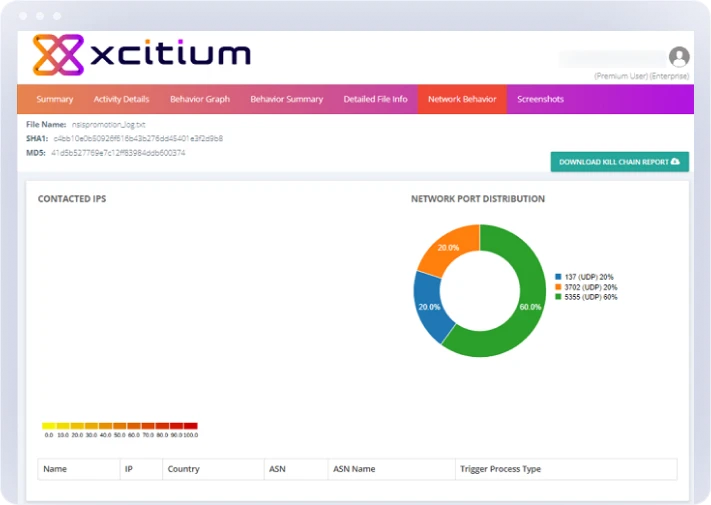Screen dimensions: 711x505
Task: Select the Network Behavior tab
Action: [462, 99]
